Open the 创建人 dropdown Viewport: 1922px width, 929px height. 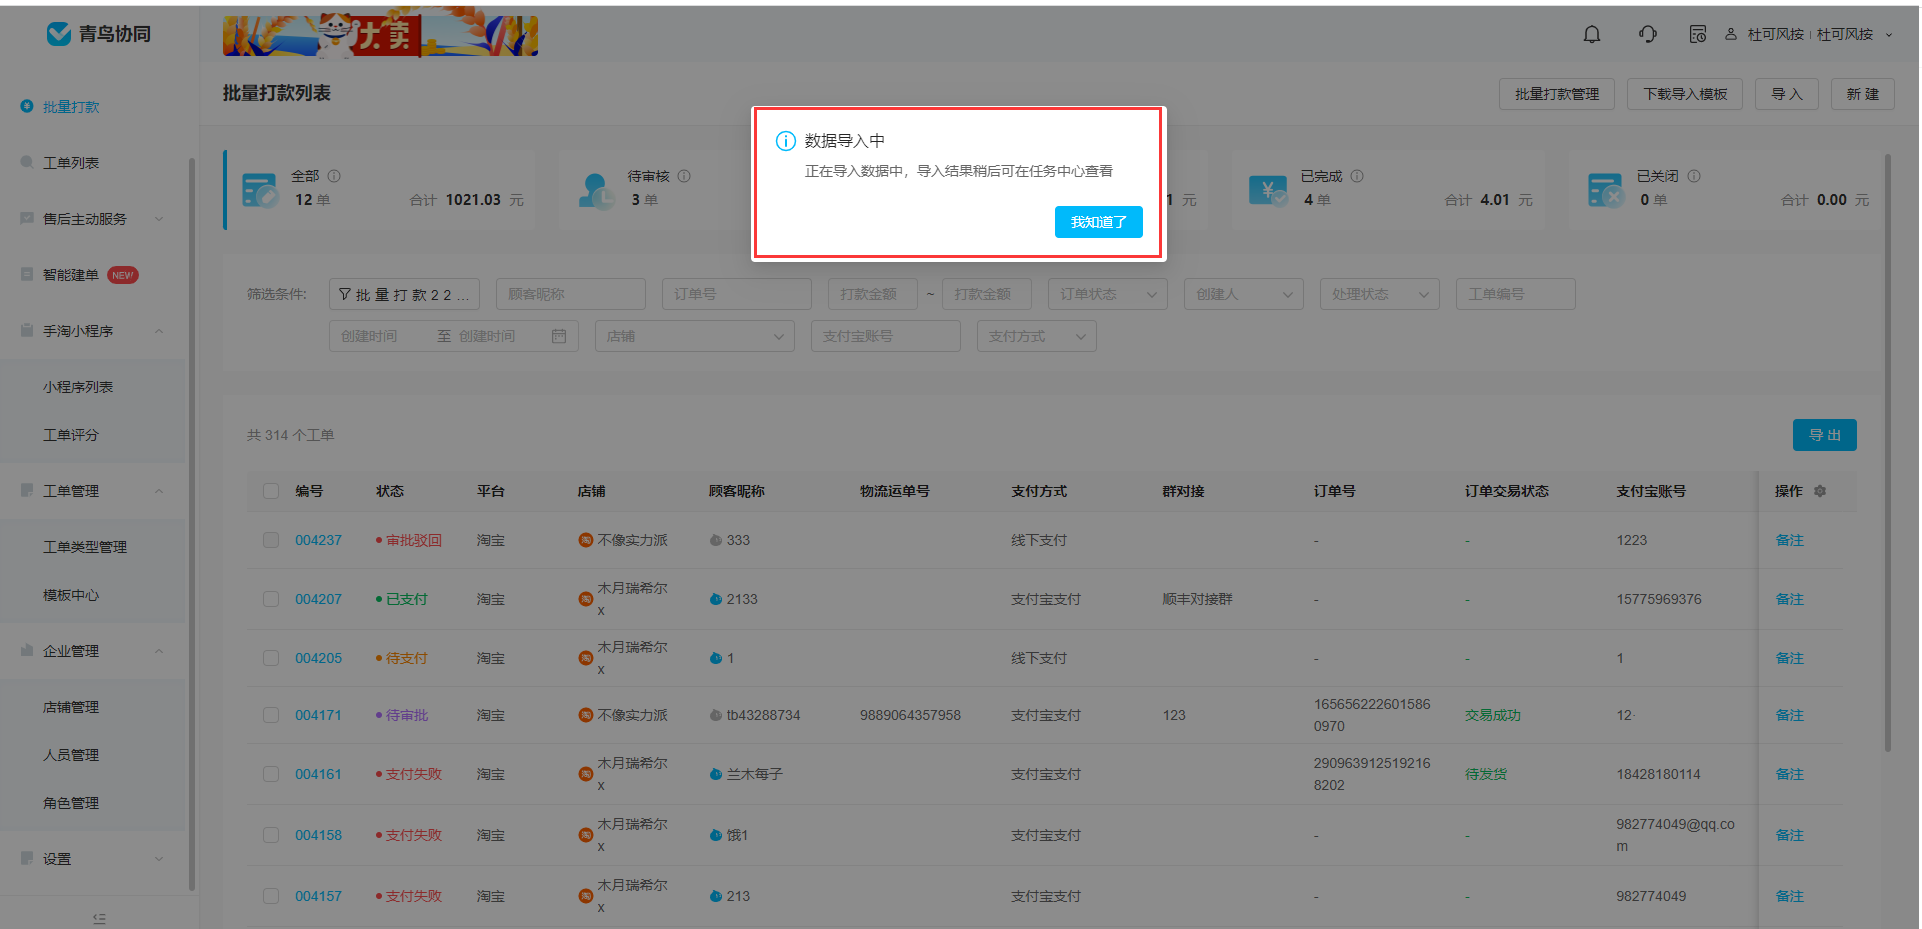[1244, 294]
